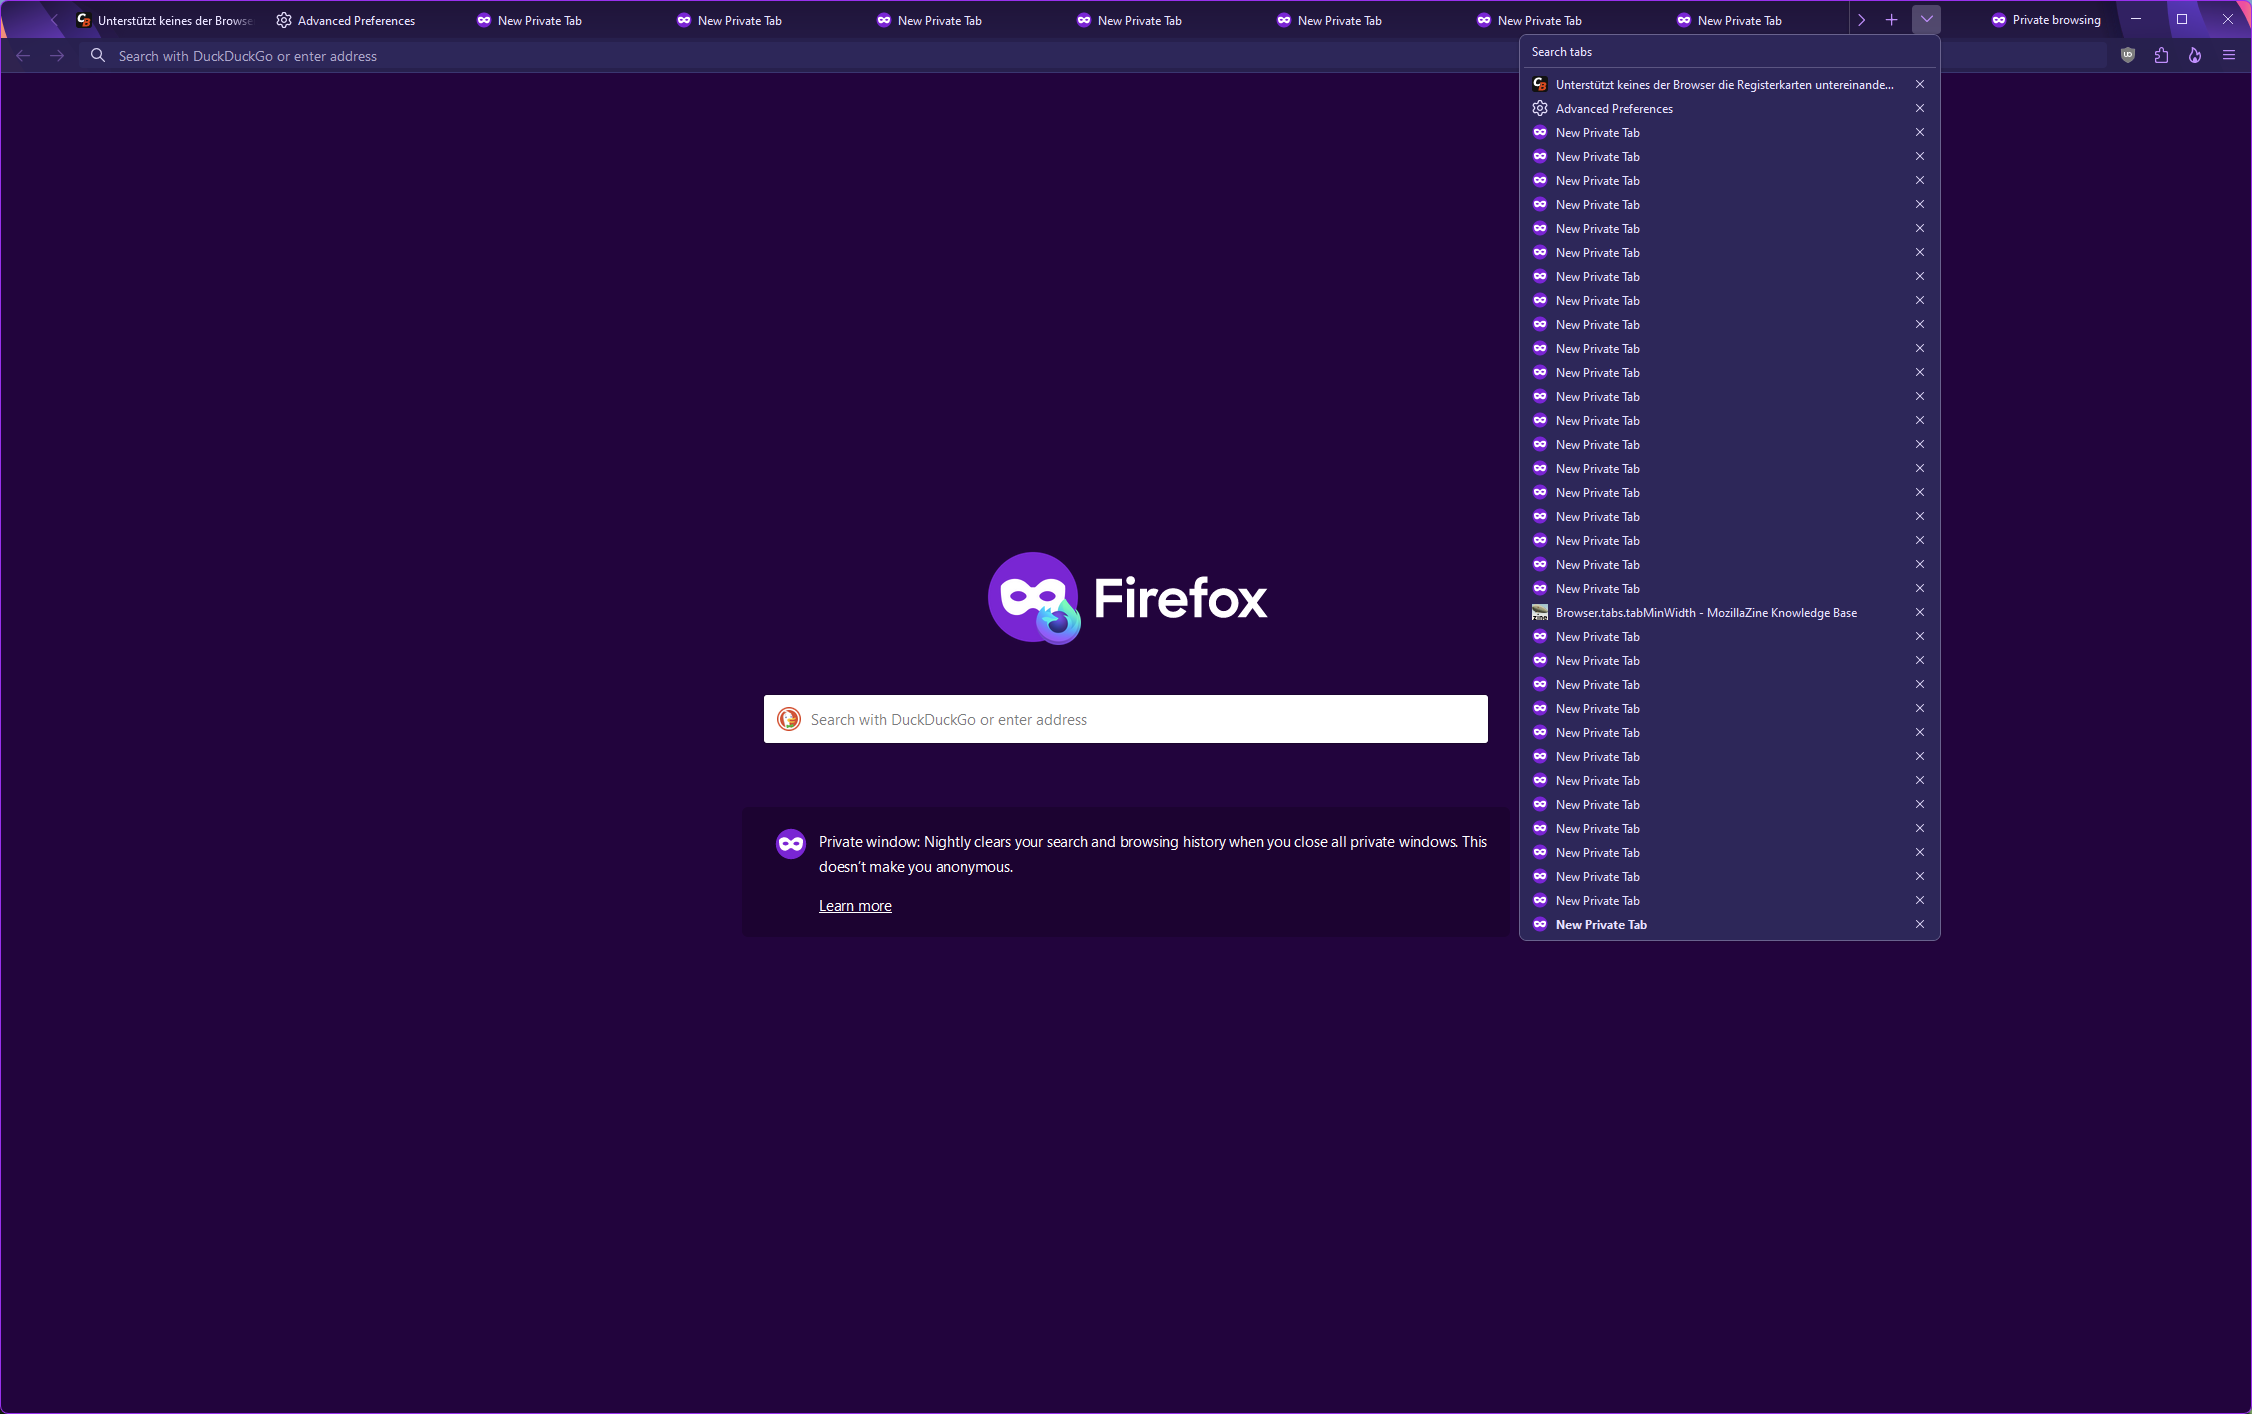Close 'Advanced Preferences' from the list panel
Image resolution: width=2252 pixels, height=1414 pixels.
(1920, 109)
